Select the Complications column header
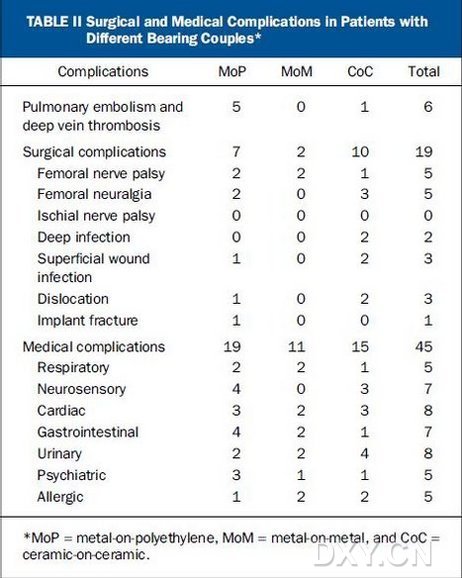 [103, 72]
